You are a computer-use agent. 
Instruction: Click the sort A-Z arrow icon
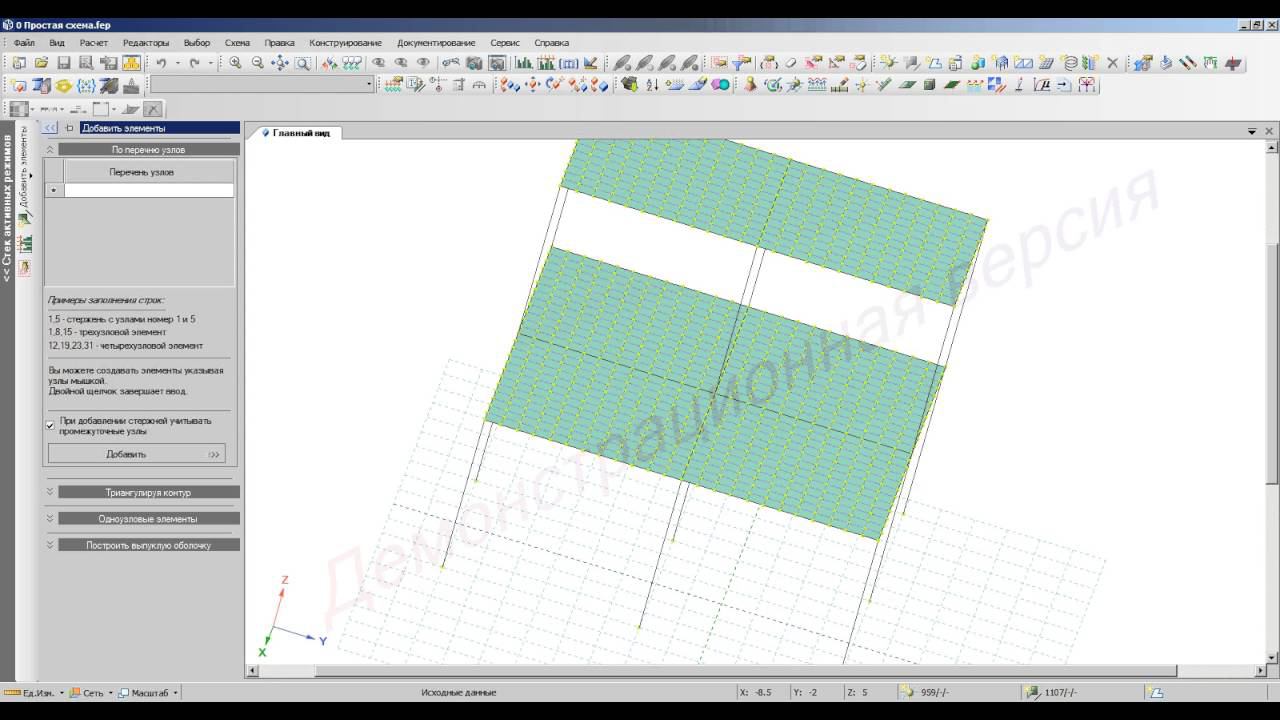pyautogui.click(x=652, y=85)
